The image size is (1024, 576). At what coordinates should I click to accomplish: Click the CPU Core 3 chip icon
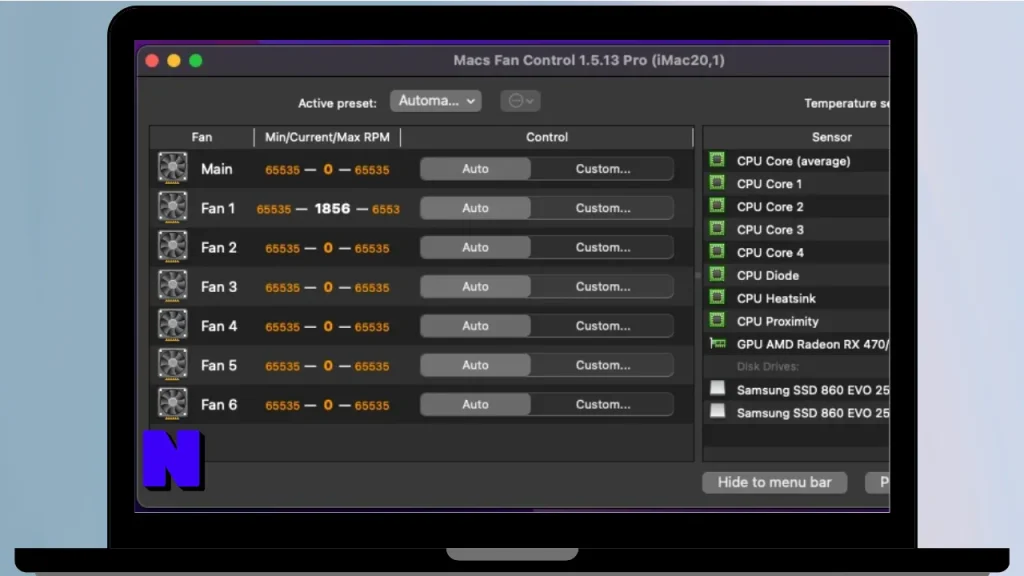(717, 229)
